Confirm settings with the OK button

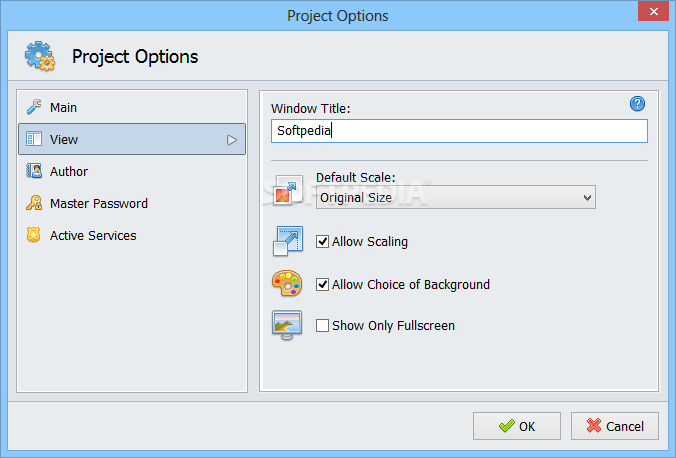(x=517, y=426)
